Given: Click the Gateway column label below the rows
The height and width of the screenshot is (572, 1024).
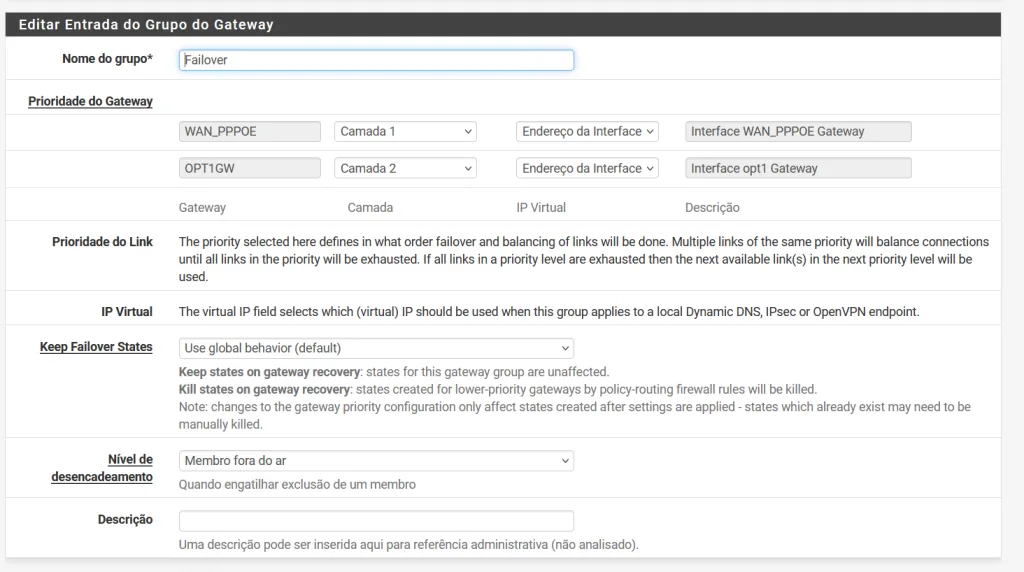Looking at the screenshot, I should 202,208.
